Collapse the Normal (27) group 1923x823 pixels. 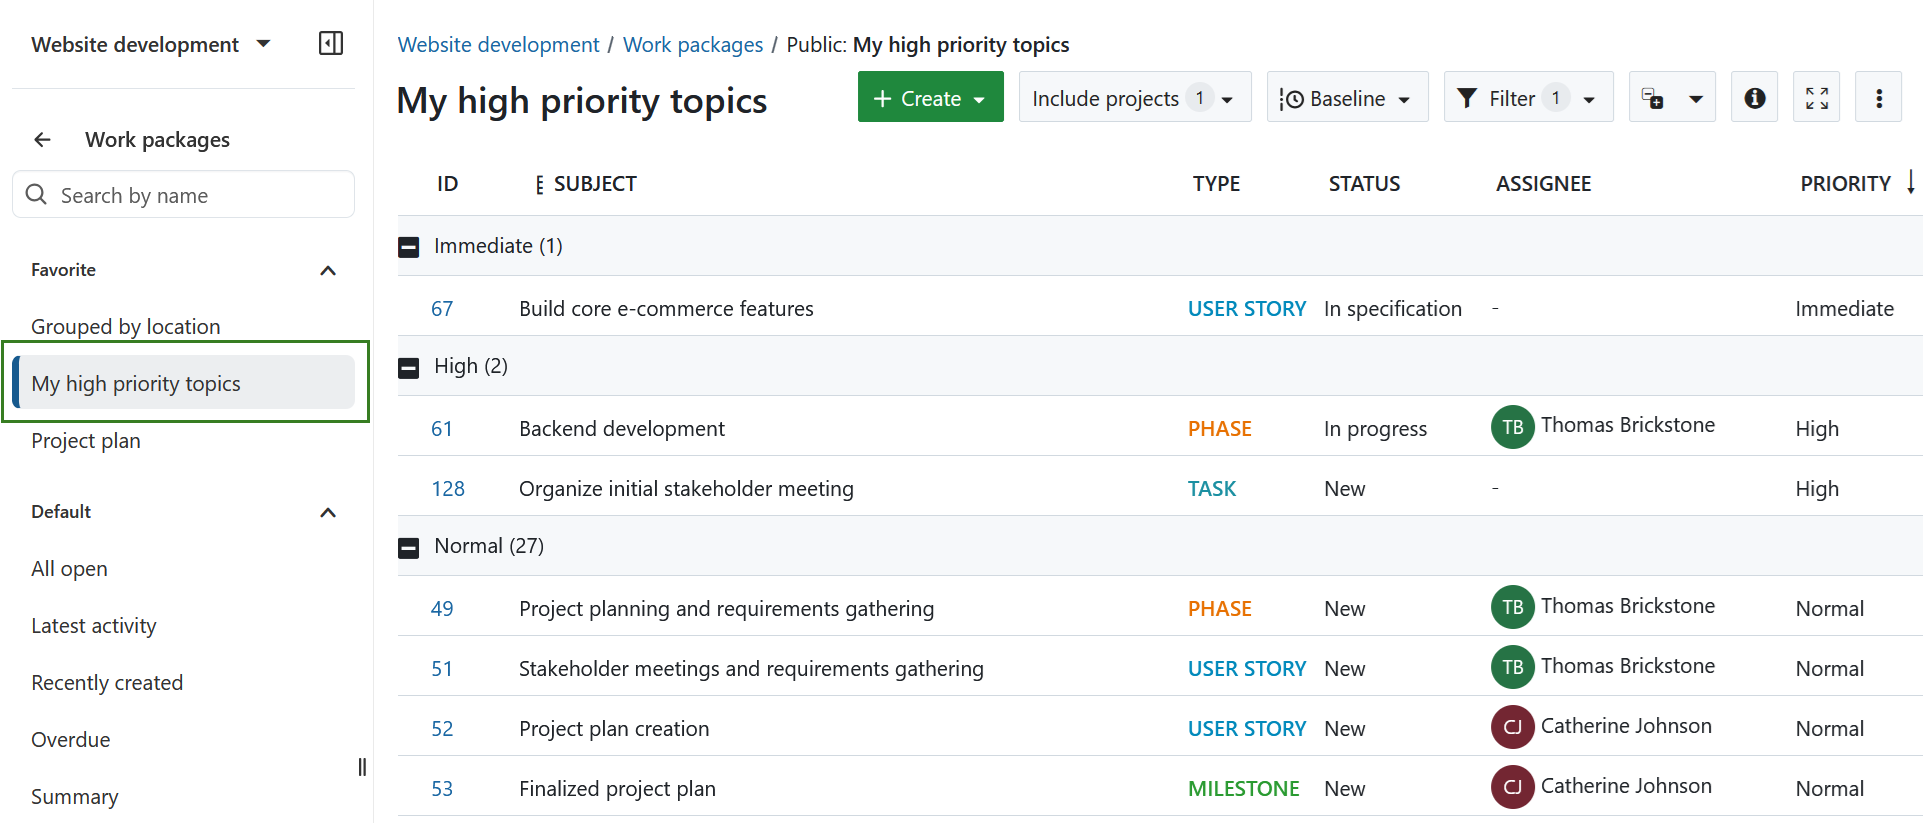pyautogui.click(x=408, y=547)
